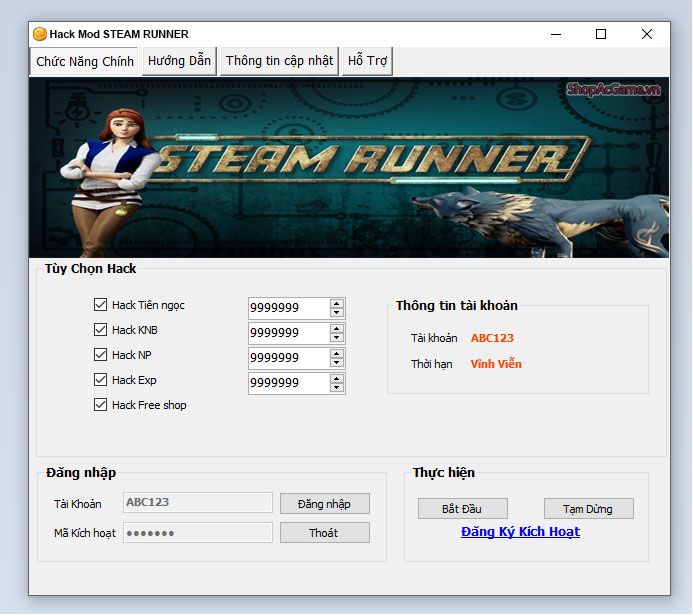This screenshot has width=693, height=616.
Task: Click the Steam Runner banner image
Action: coord(349,167)
